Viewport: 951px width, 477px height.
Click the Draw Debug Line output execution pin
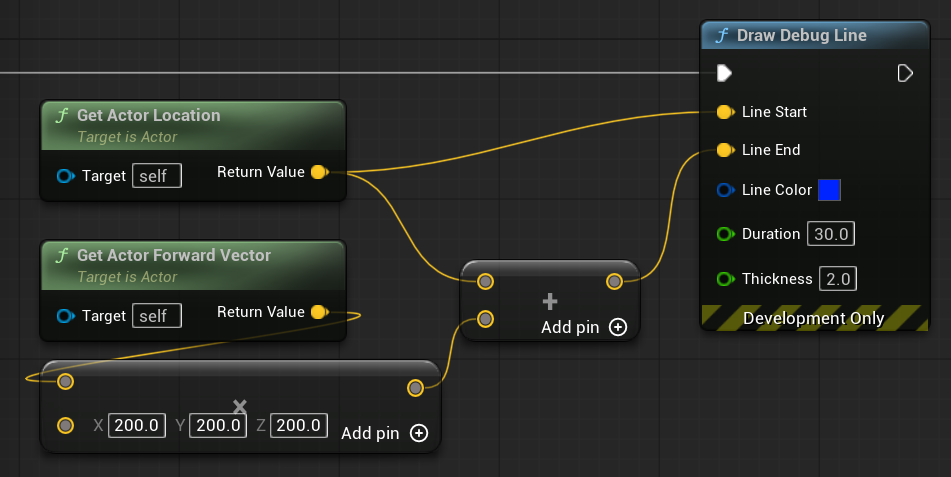pyautogui.click(x=905, y=73)
